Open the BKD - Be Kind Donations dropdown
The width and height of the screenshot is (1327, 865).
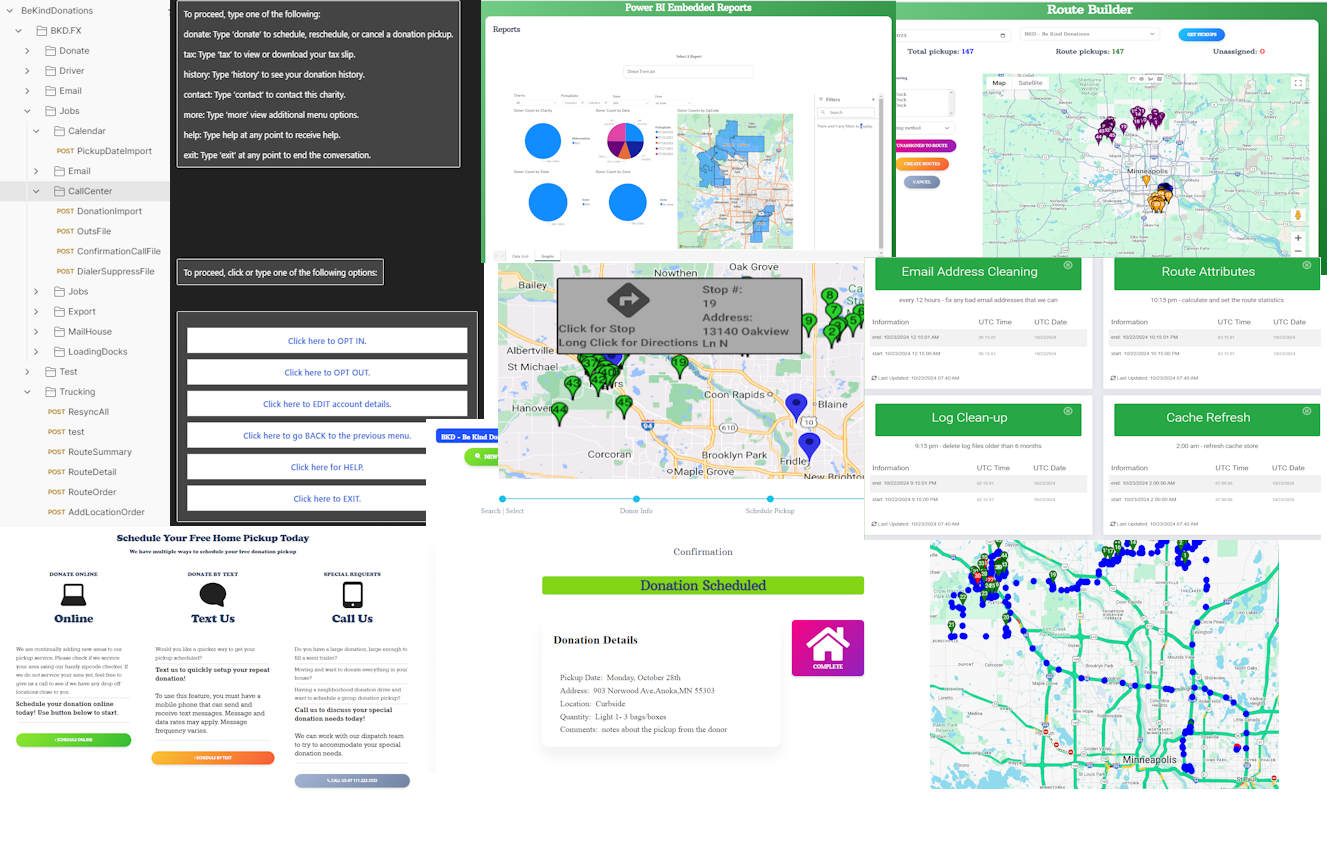point(1088,34)
